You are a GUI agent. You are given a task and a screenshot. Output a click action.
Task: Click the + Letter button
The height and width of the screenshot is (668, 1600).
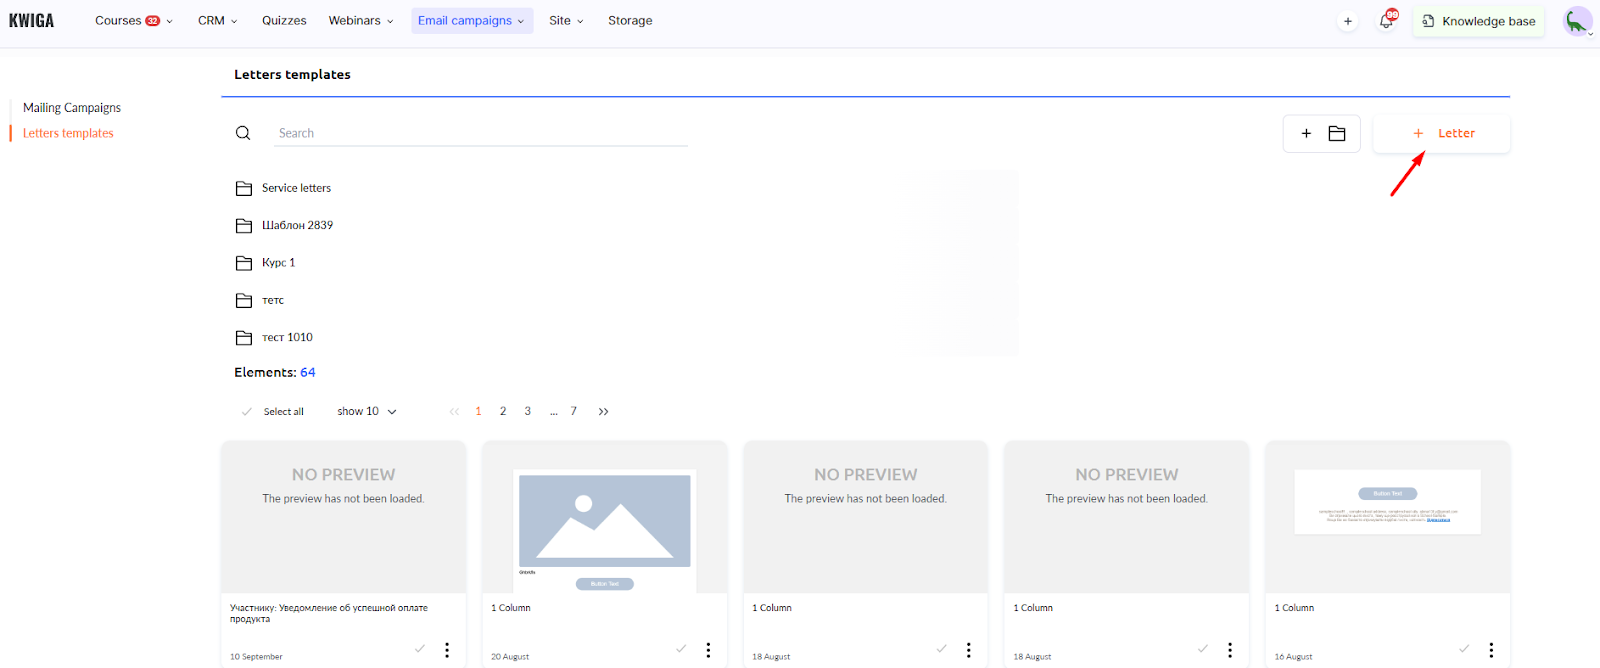(x=1441, y=133)
